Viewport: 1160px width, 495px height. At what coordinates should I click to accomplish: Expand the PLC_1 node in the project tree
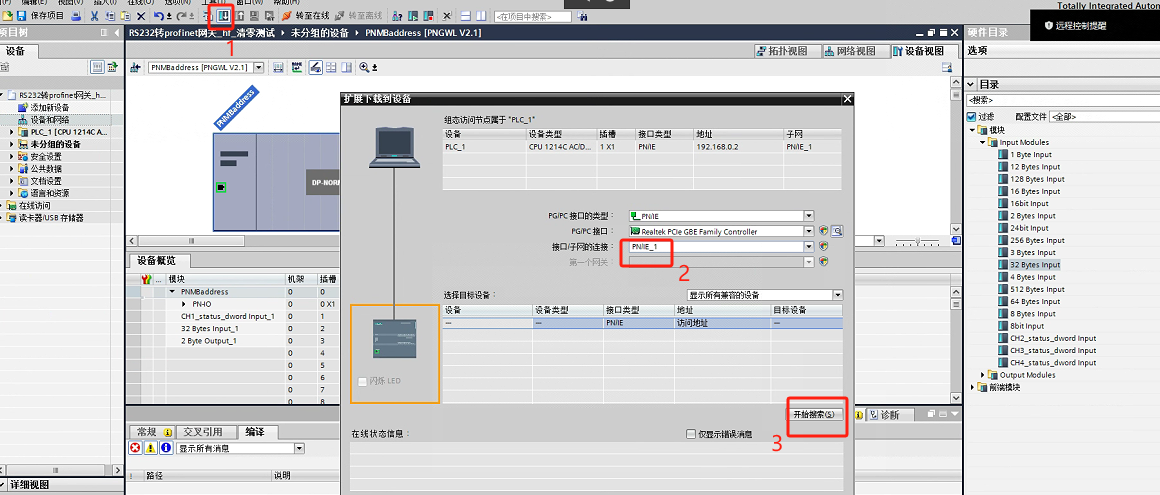click(13, 132)
